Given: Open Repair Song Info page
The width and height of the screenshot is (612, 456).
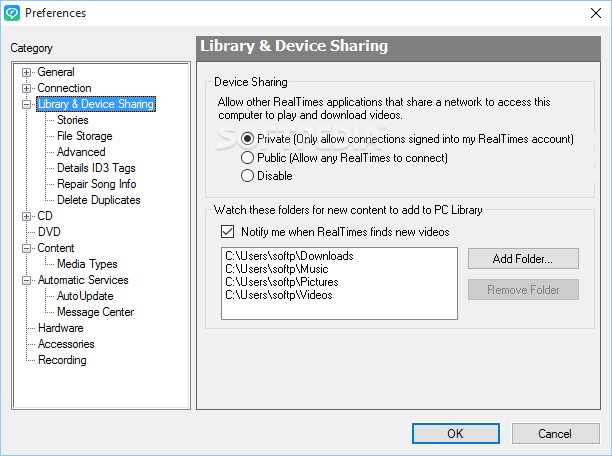Looking at the screenshot, I should 97,184.
